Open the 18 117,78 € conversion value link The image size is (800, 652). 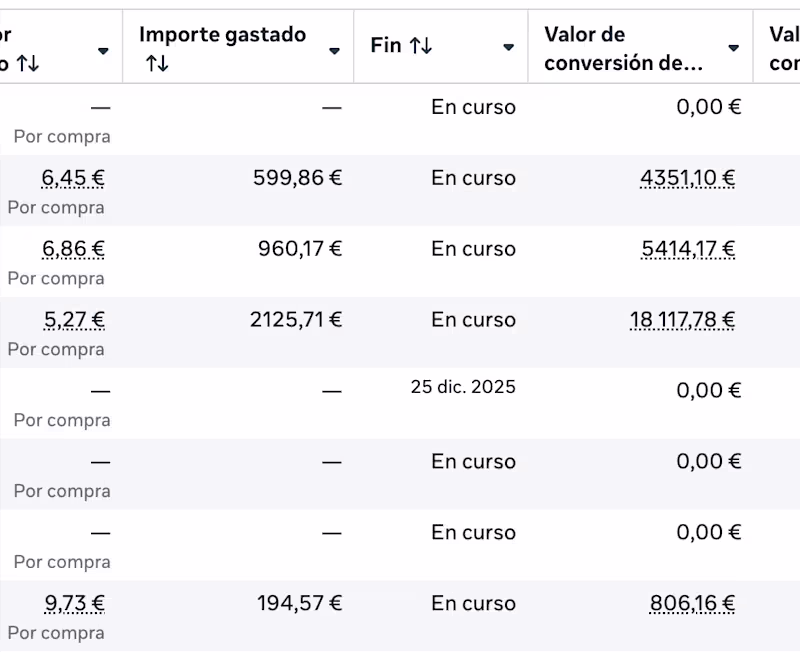point(682,319)
